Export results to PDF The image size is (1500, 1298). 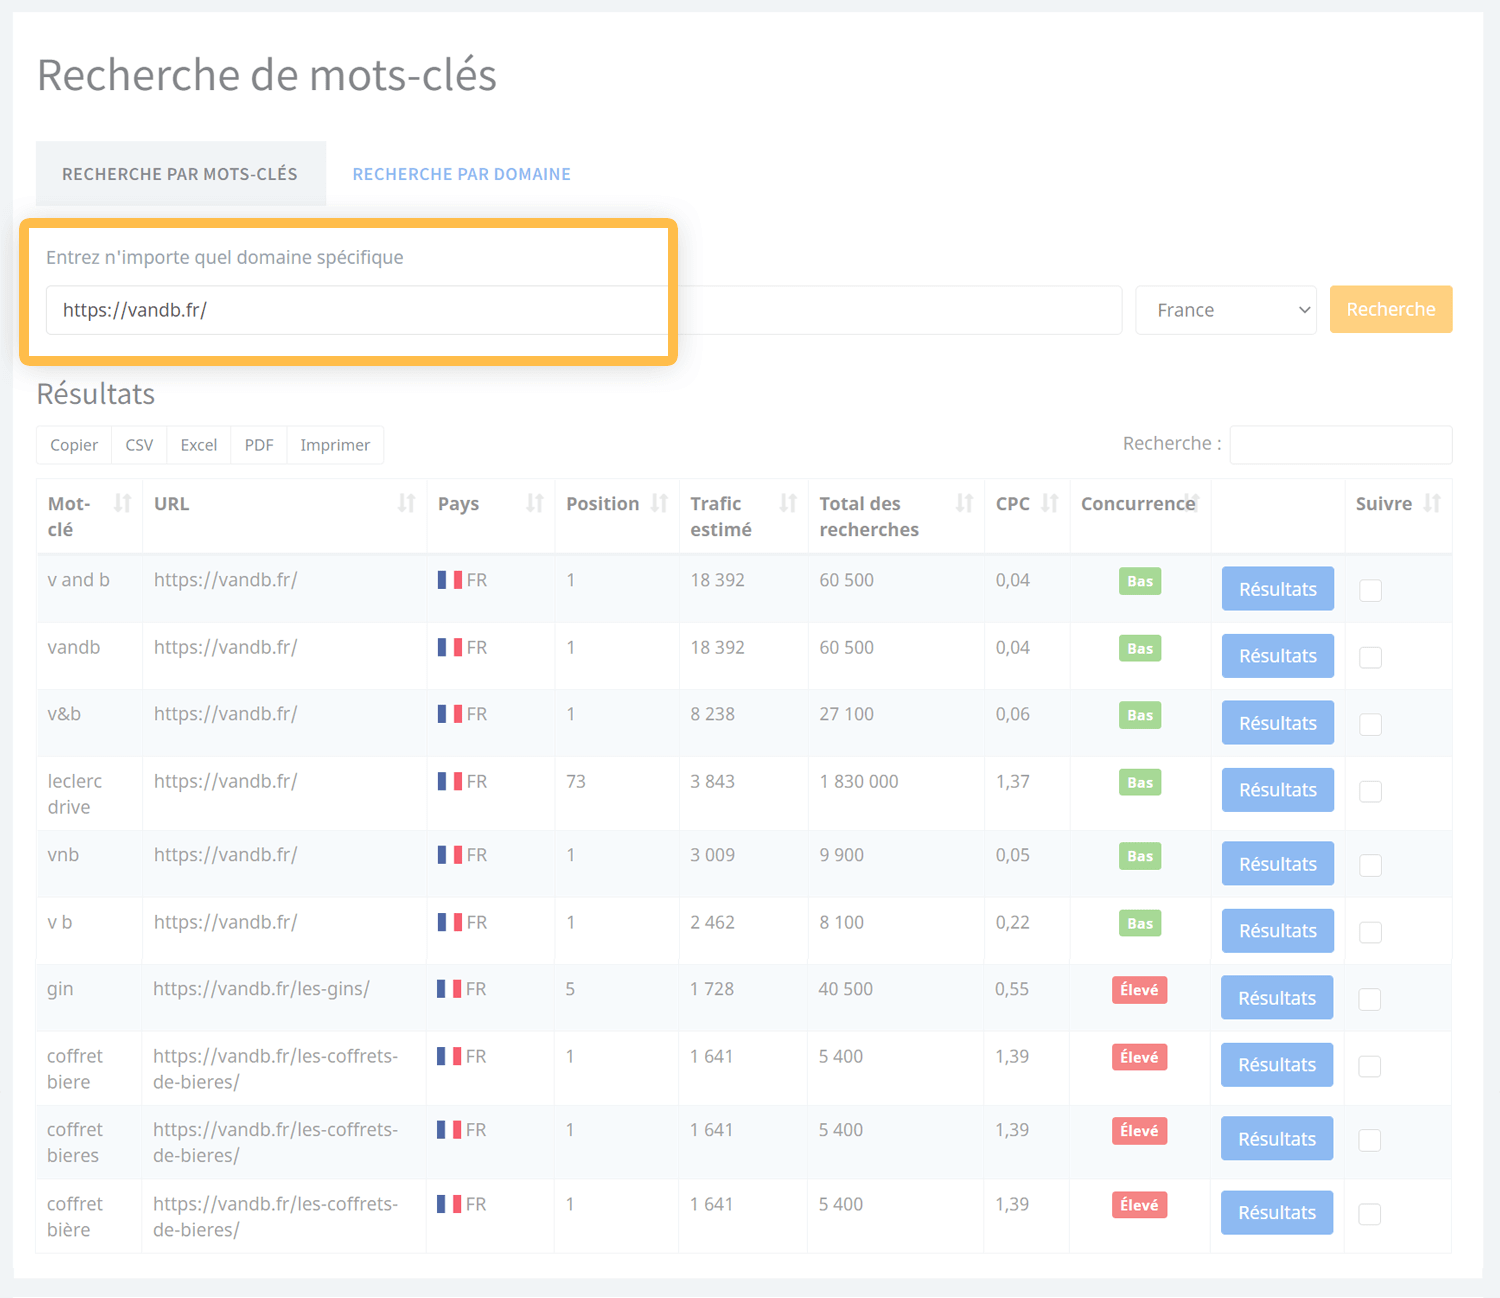258,445
